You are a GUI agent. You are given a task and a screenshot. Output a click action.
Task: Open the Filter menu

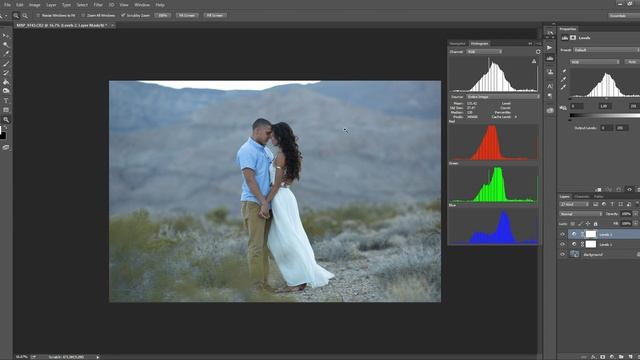[98, 5]
